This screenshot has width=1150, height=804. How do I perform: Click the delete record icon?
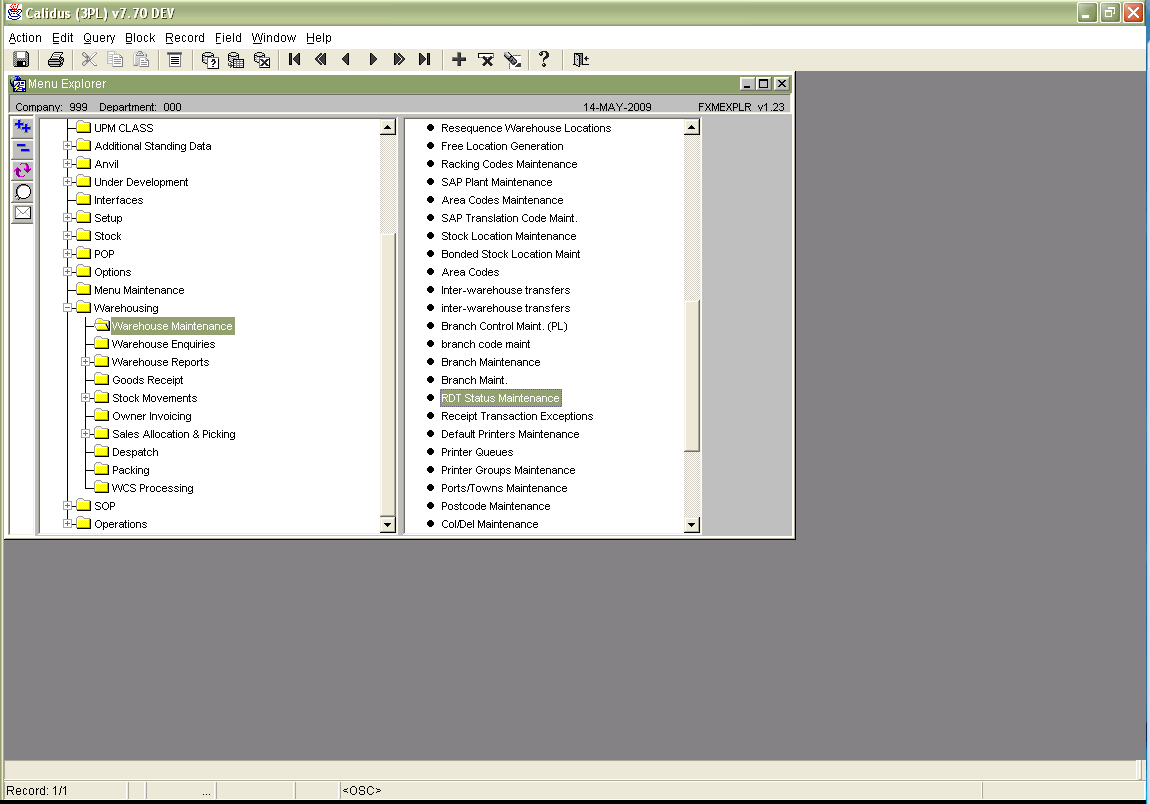click(x=486, y=59)
